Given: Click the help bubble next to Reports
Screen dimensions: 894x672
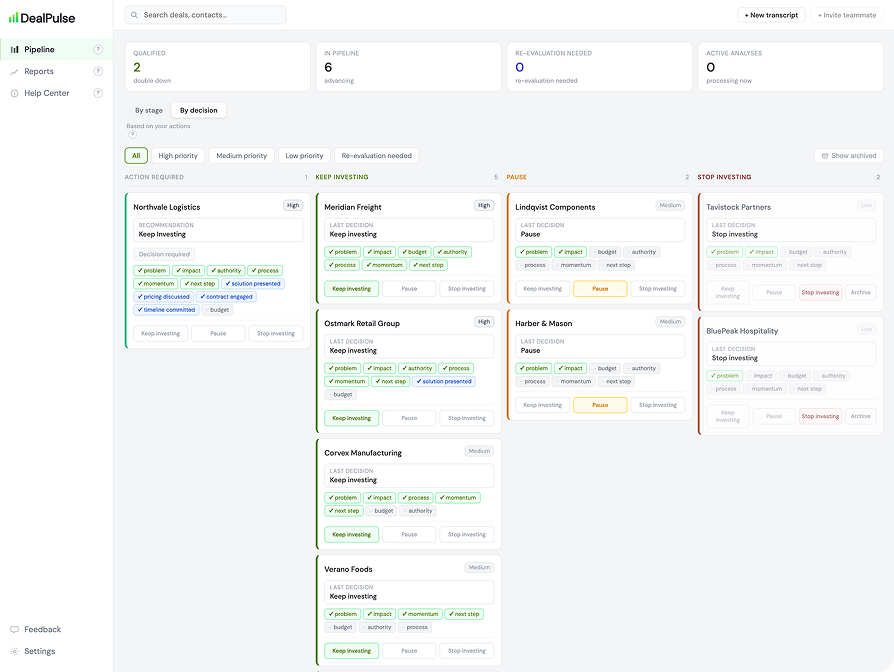Looking at the screenshot, I should 98,71.
